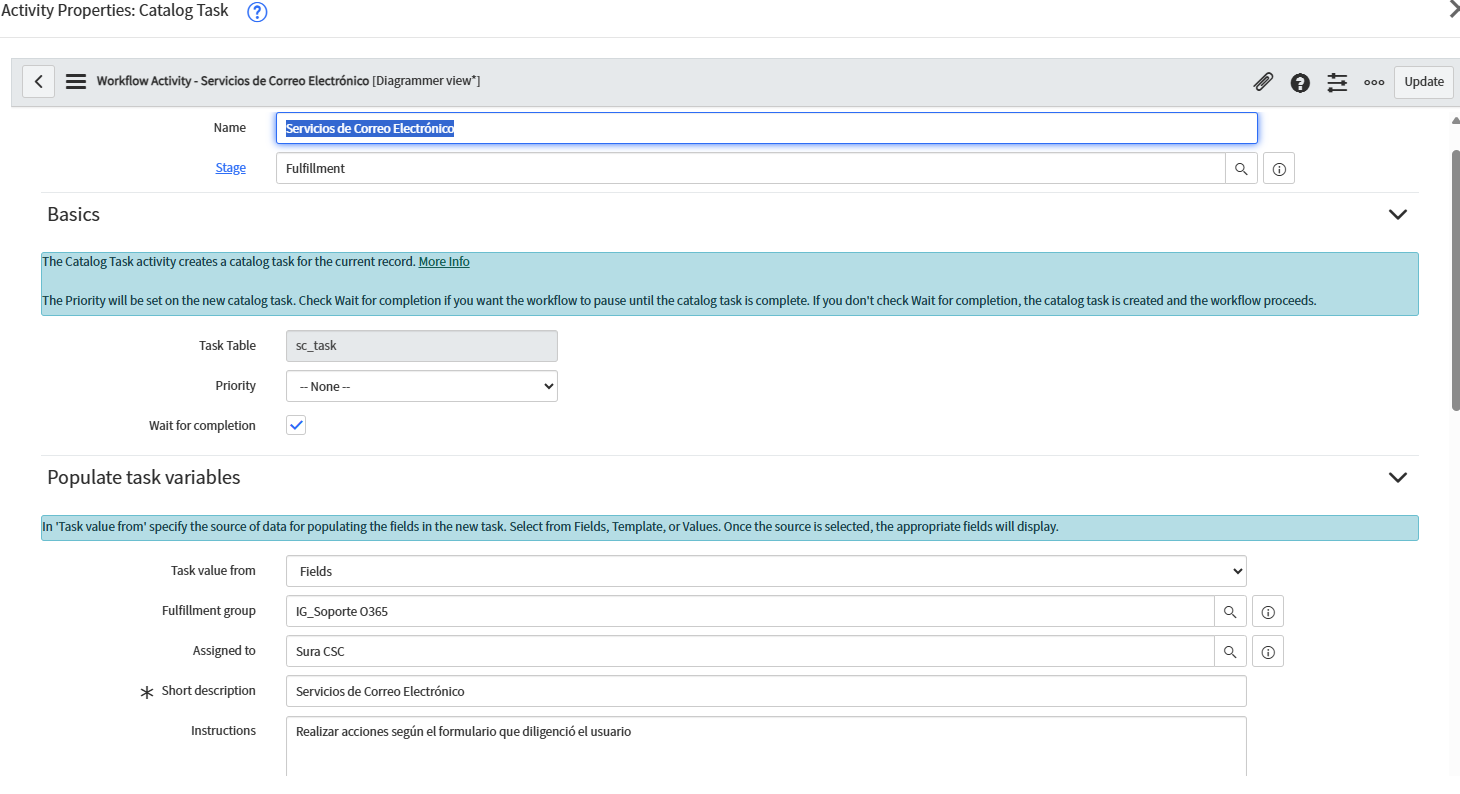Collapse the Basics section
The height and width of the screenshot is (794, 1460).
pyautogui.click(x=1397, y=214)
